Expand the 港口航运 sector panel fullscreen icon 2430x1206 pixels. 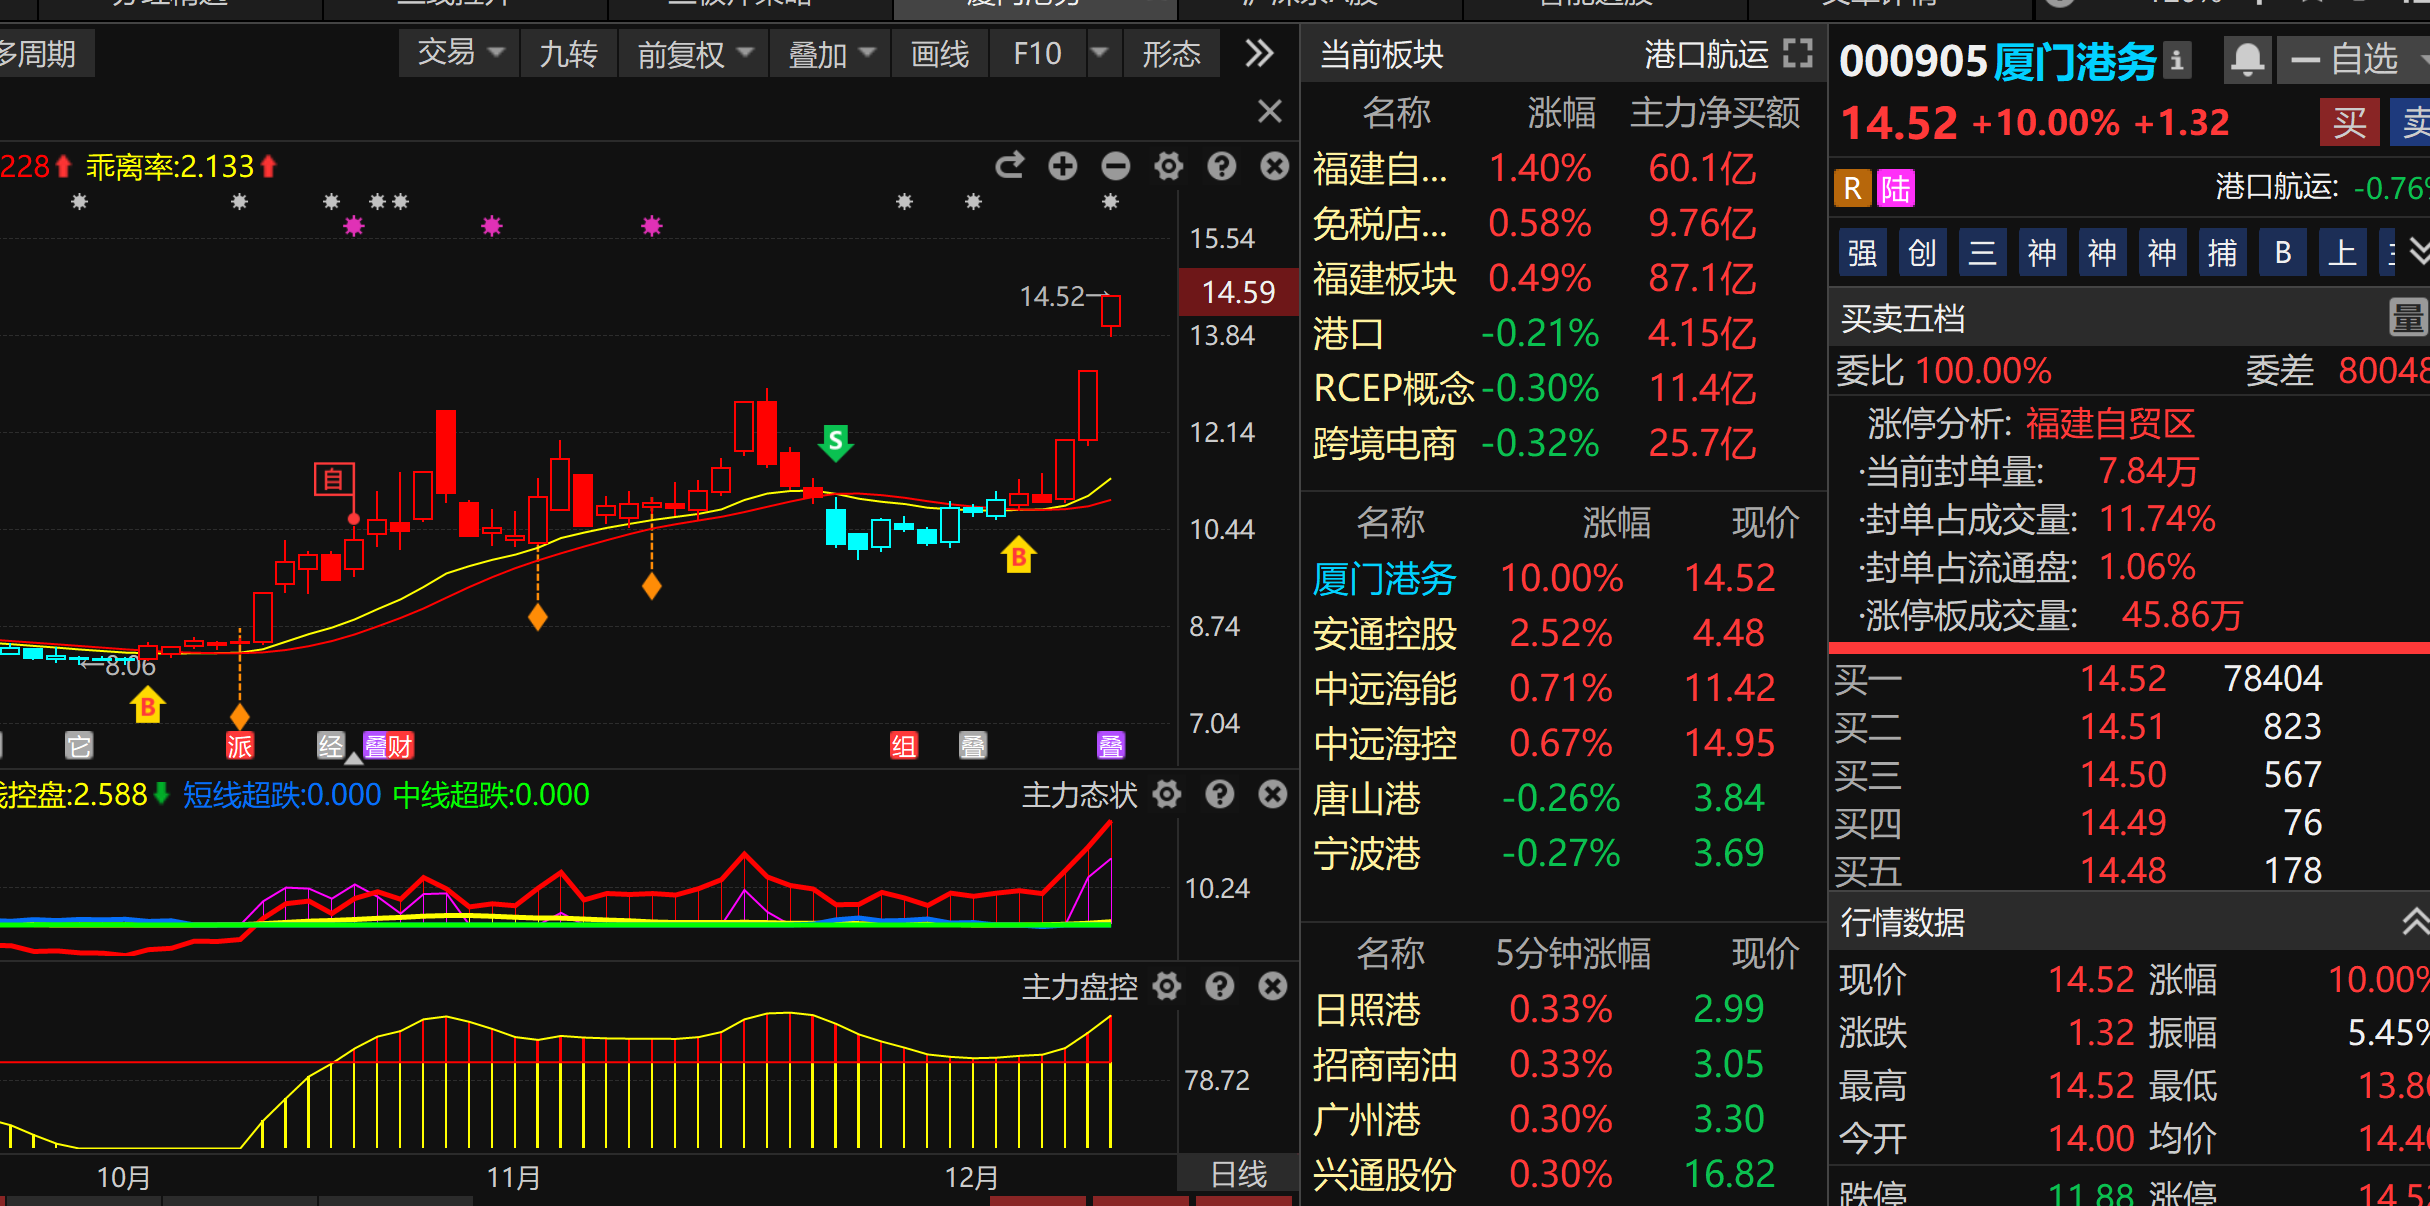(1797, 54)
